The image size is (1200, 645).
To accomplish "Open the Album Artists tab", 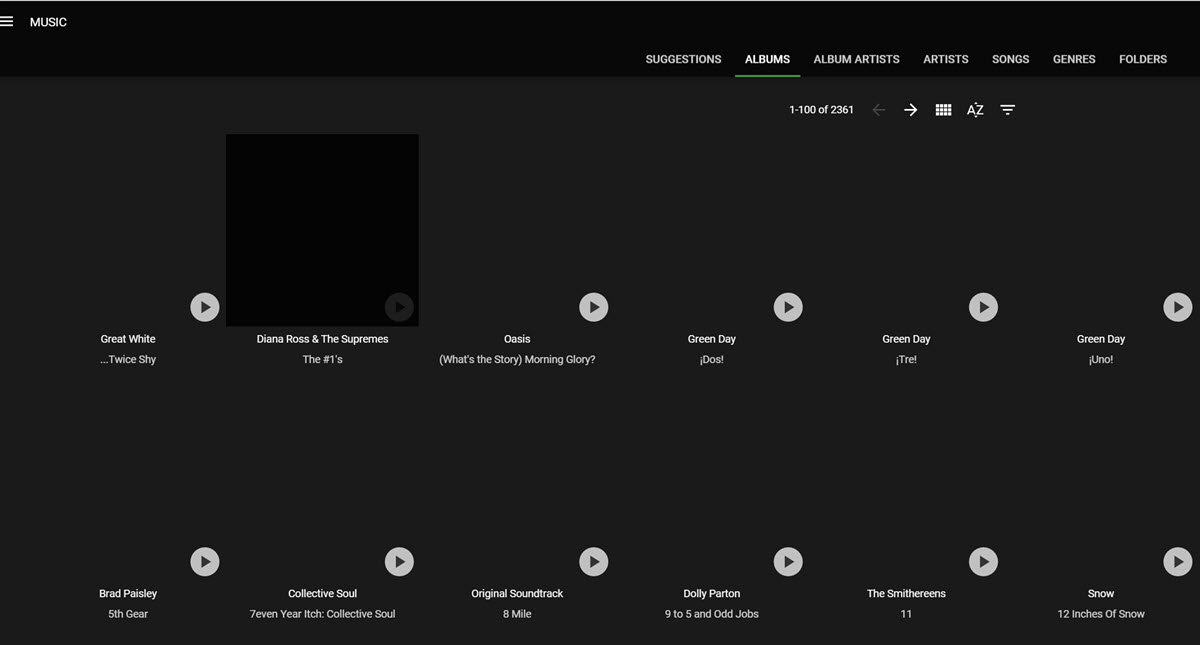I will coord(856,59).
